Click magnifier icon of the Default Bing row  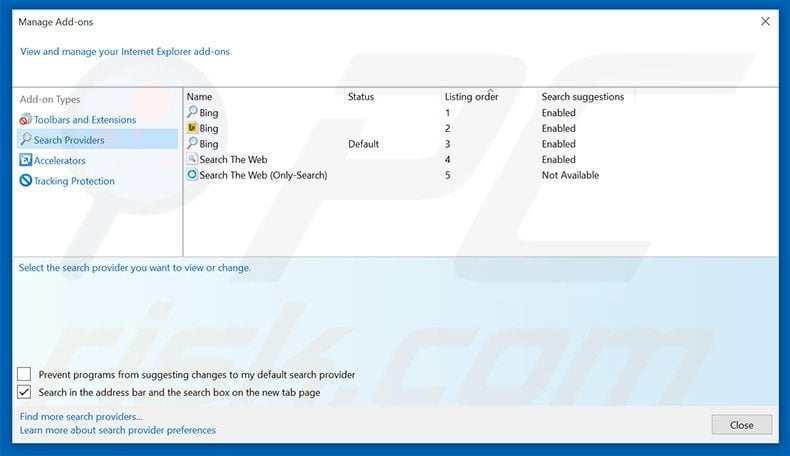click(x=192, y=143)
